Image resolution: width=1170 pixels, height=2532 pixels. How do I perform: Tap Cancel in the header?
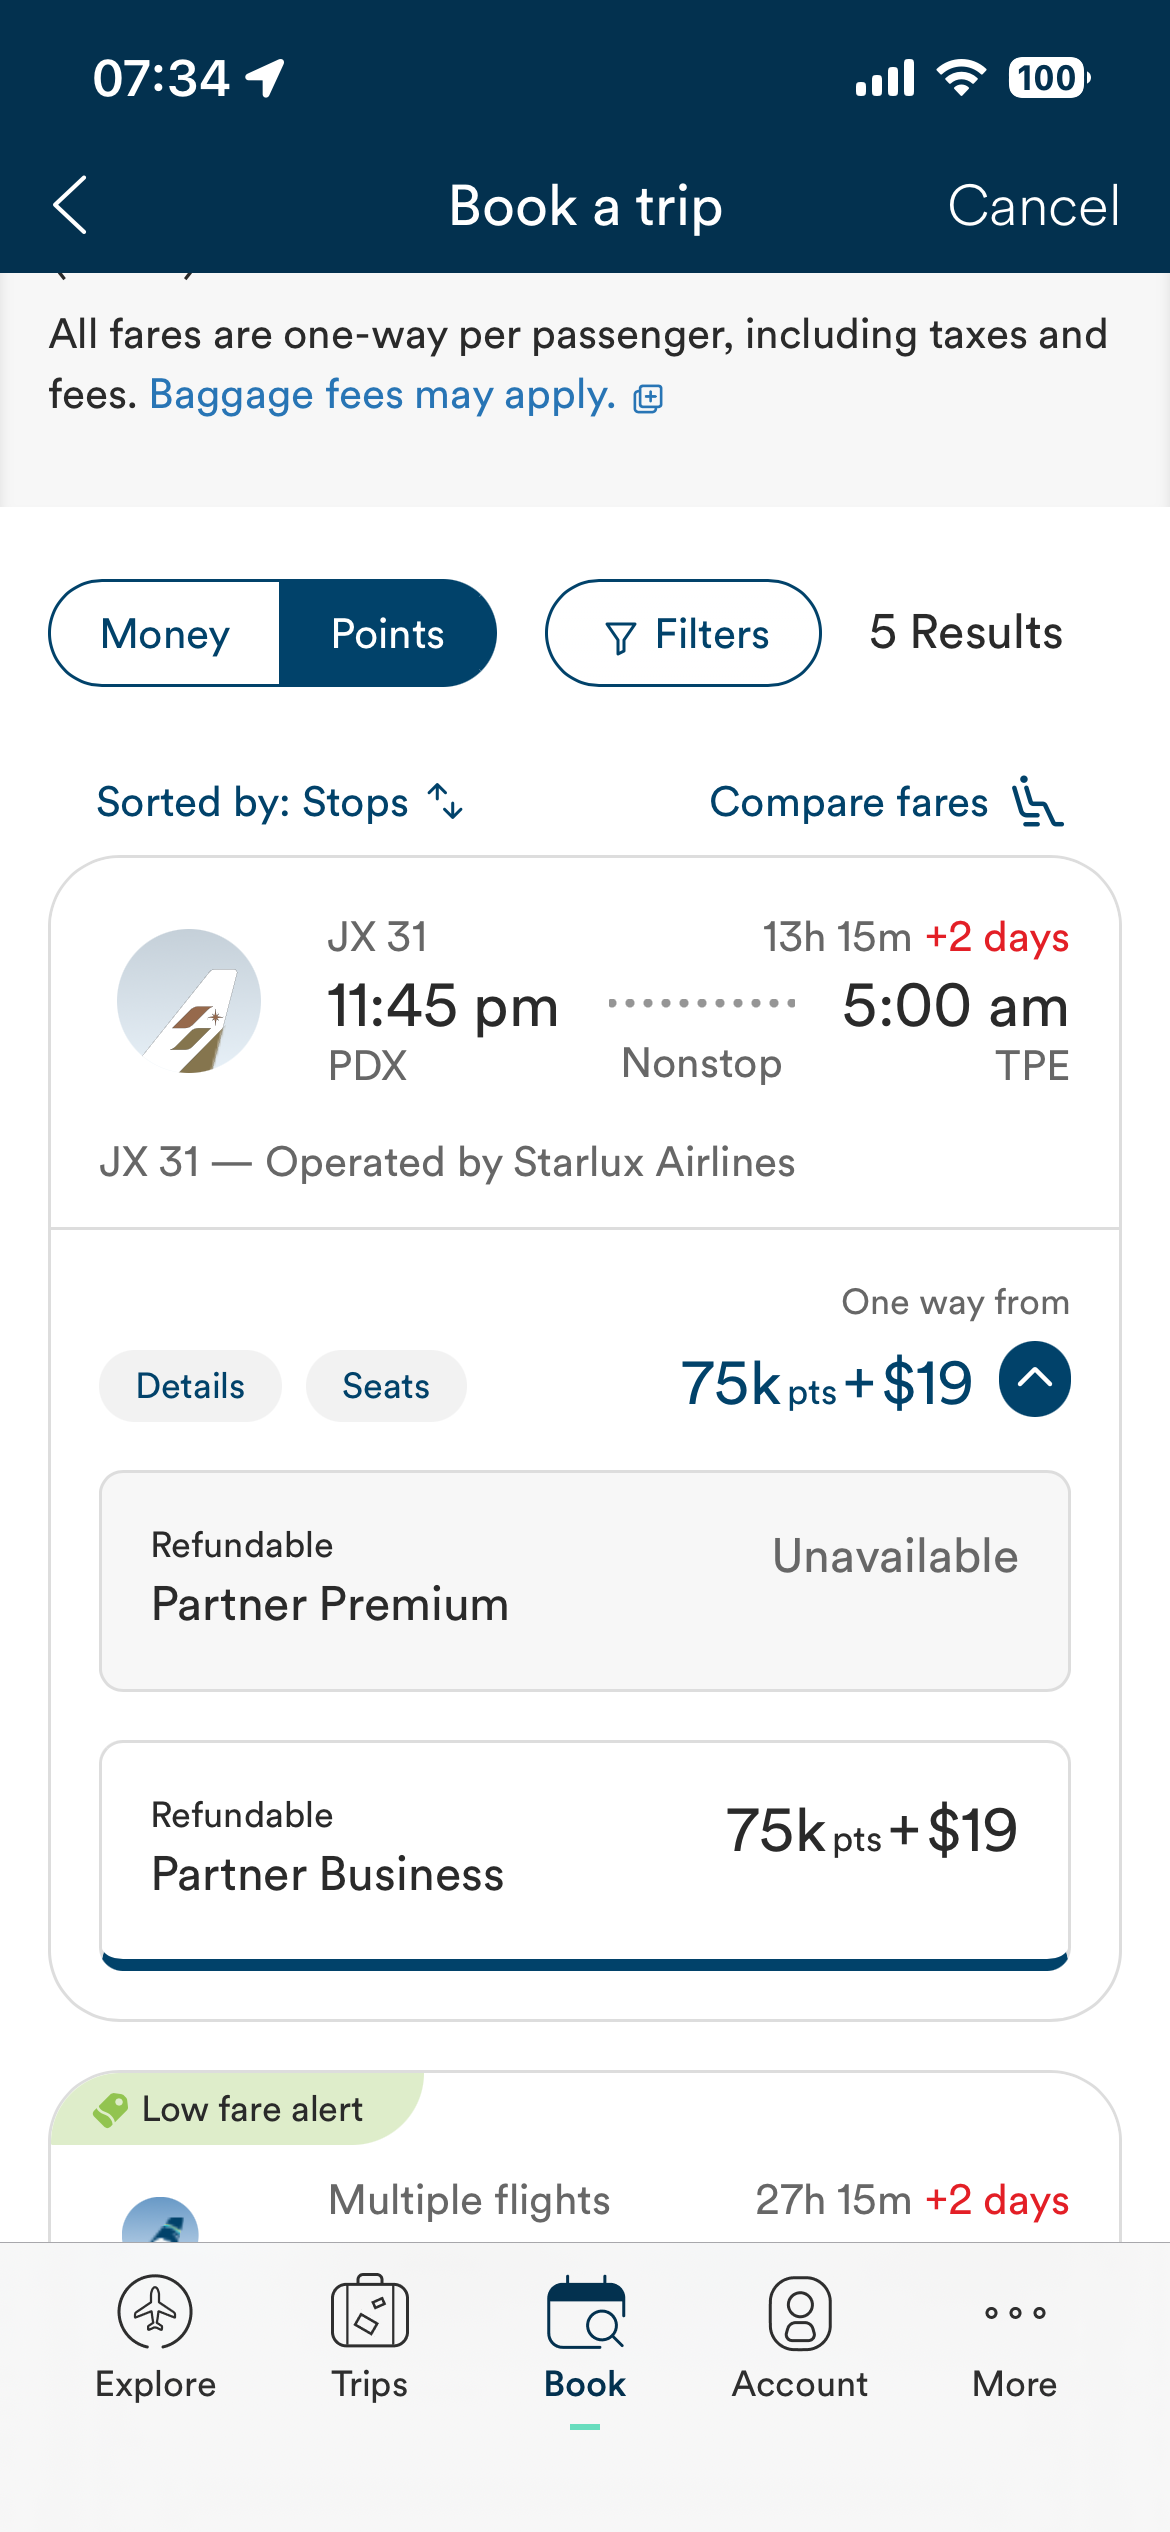[1033, 206]
